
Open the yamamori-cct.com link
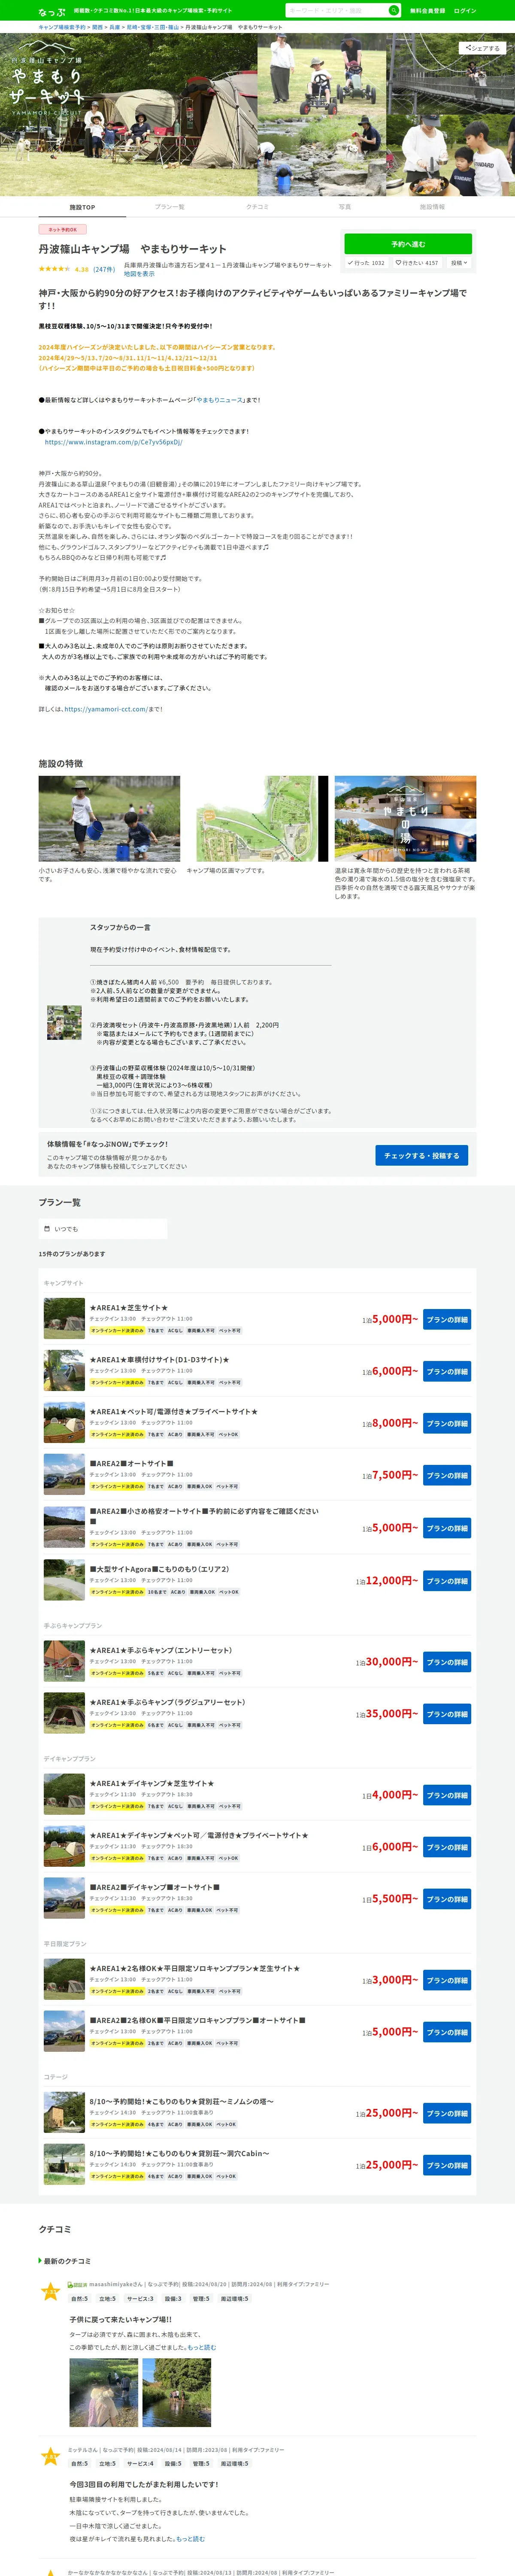point(106,709)
